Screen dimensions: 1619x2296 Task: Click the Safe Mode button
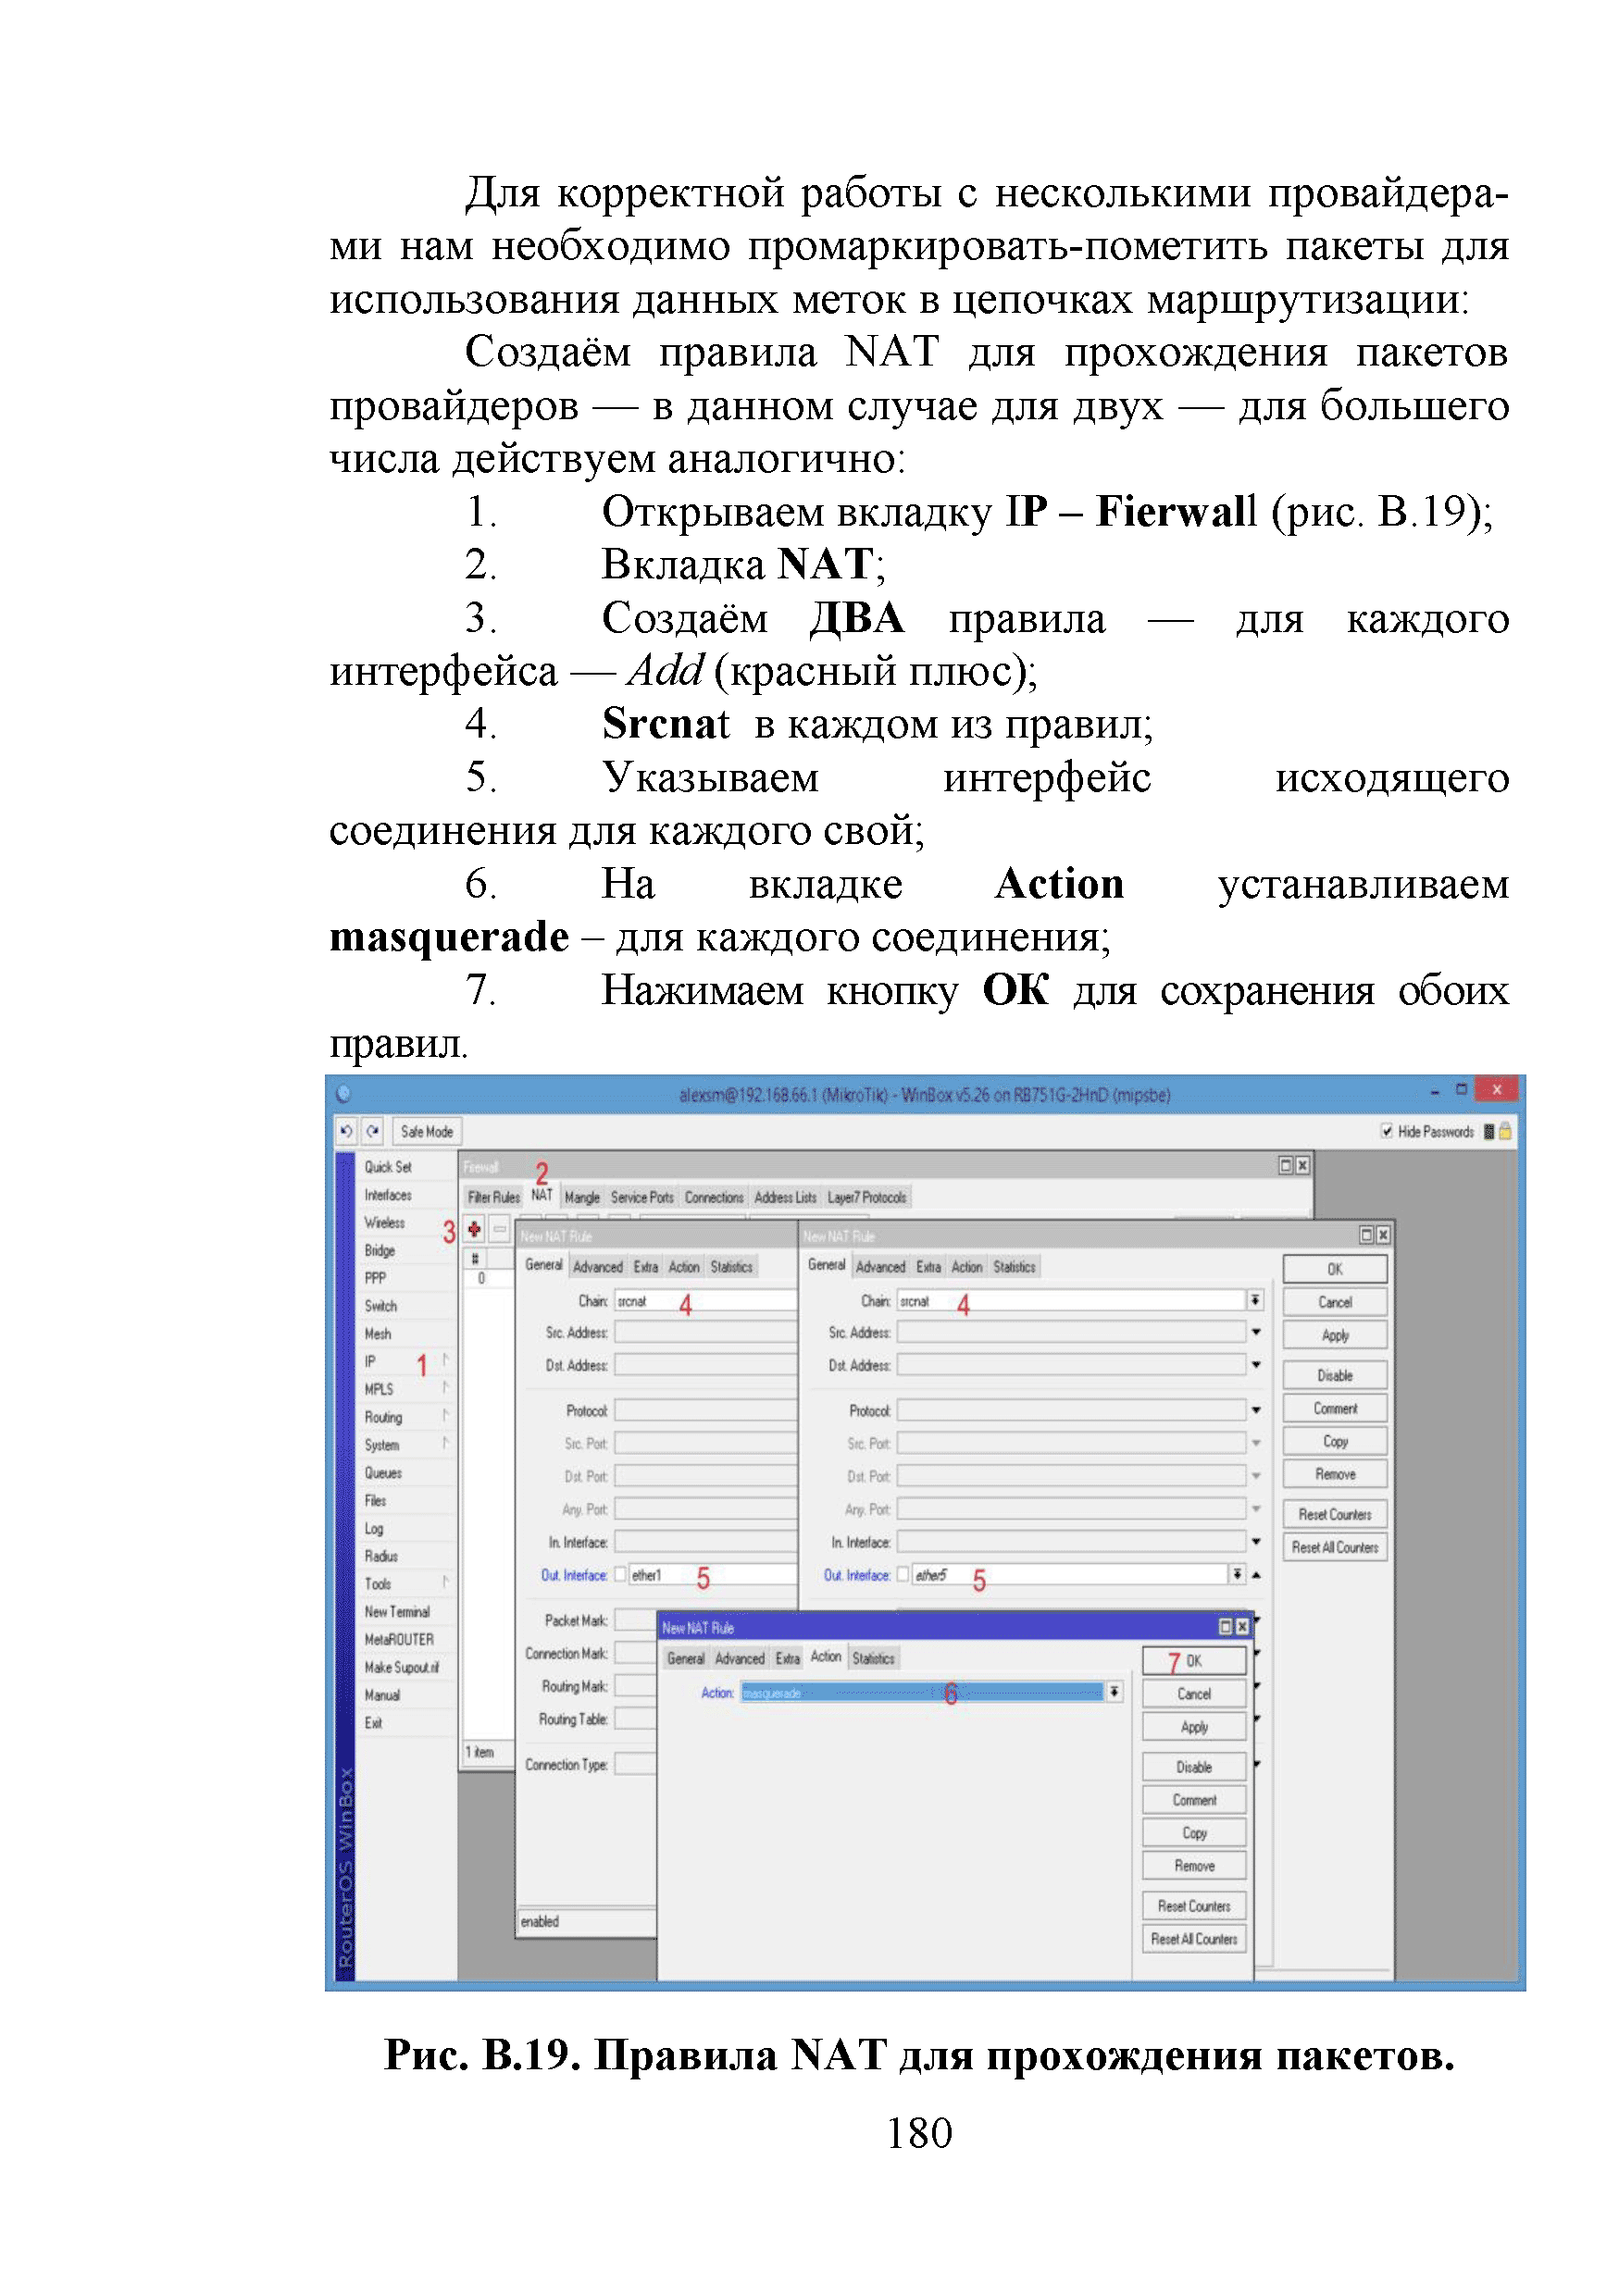tap(426, 1131)
